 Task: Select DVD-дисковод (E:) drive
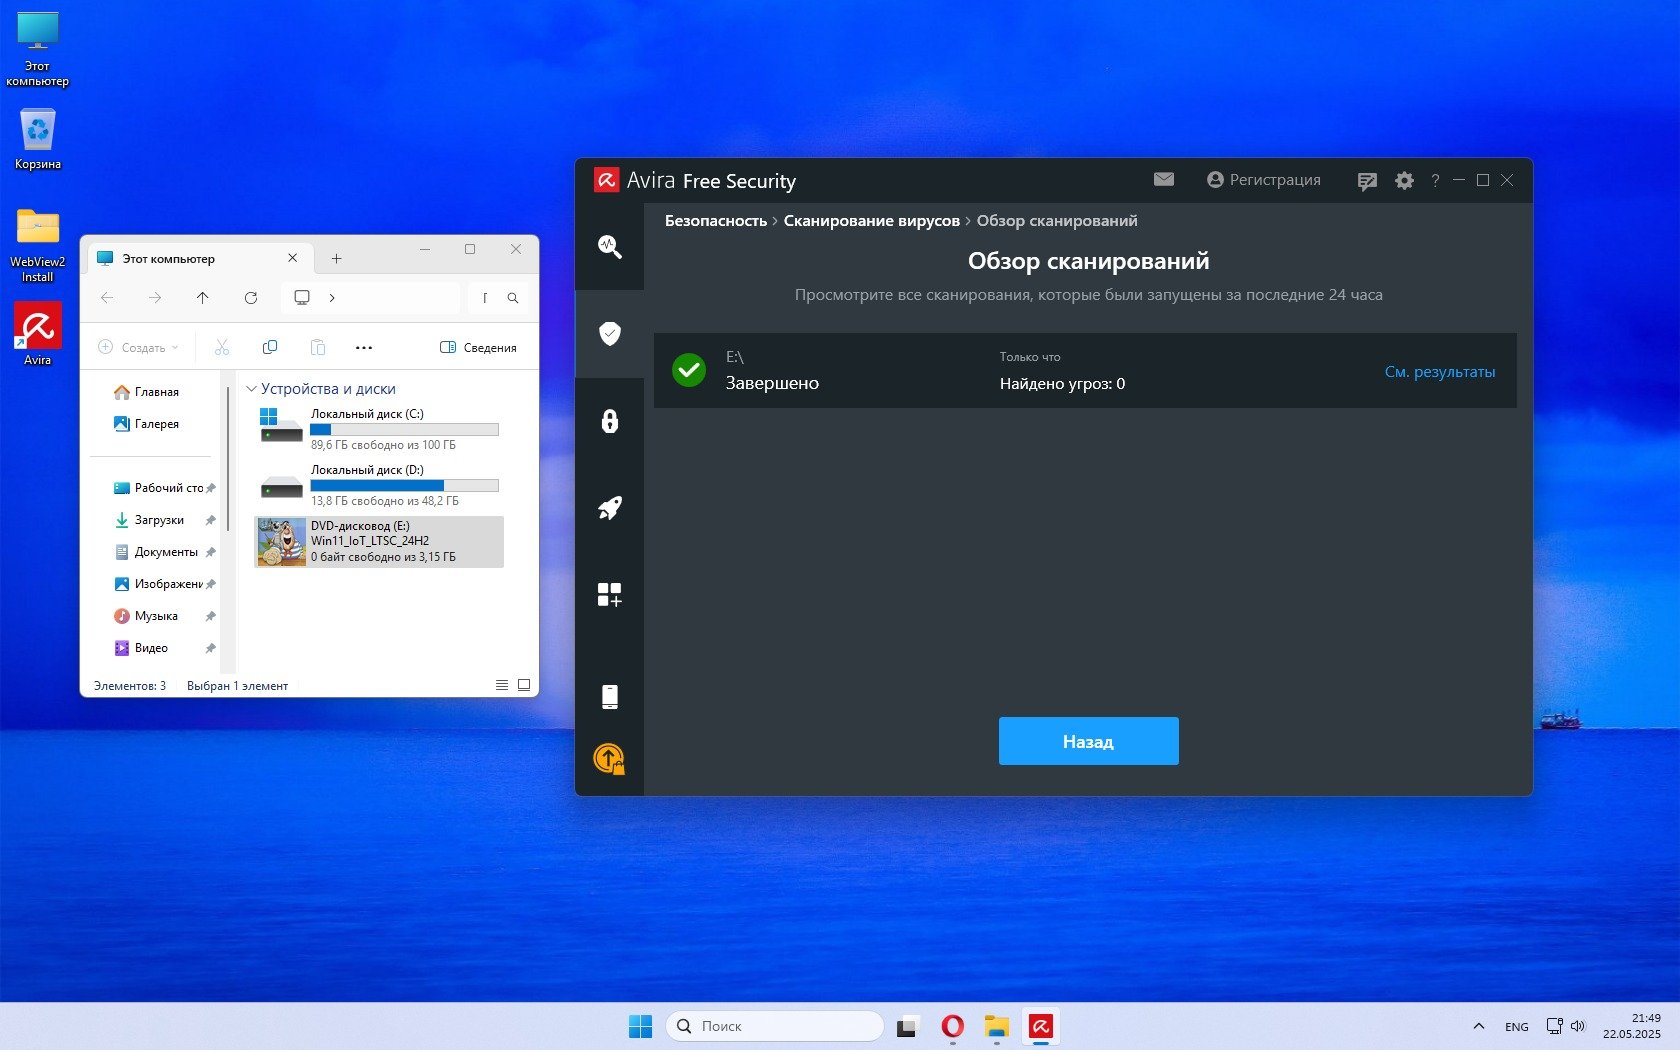(x=379, y=541)
